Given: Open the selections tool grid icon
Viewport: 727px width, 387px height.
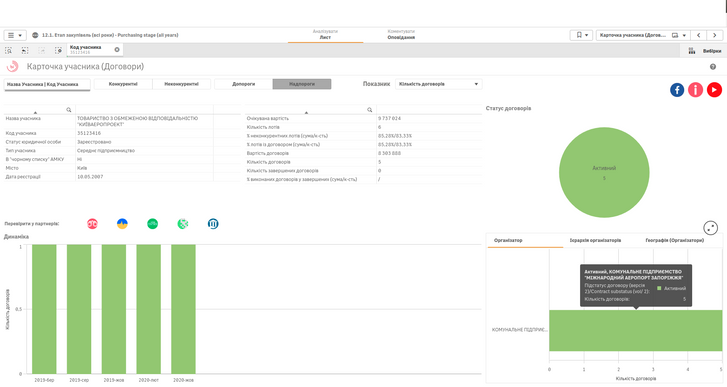Looking at the screenshot, I should pyautogui.click(x=692, y=51).
